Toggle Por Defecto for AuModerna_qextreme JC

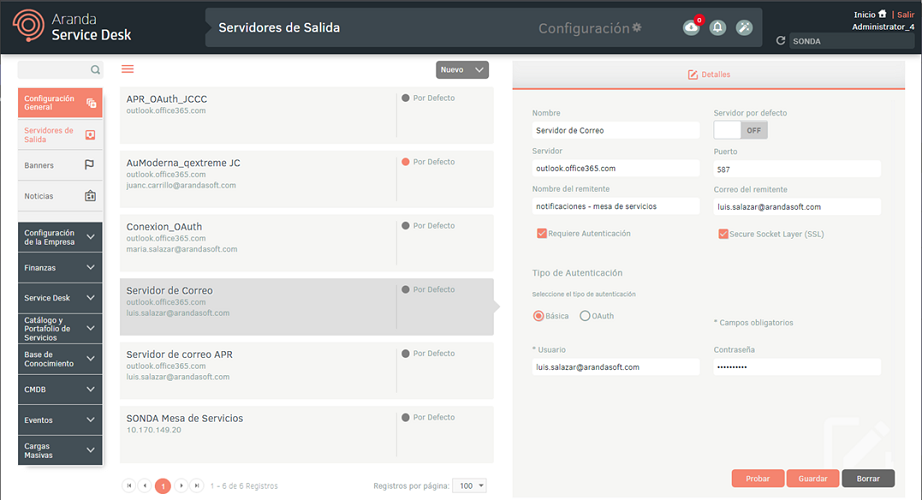[x=405, y=162]
